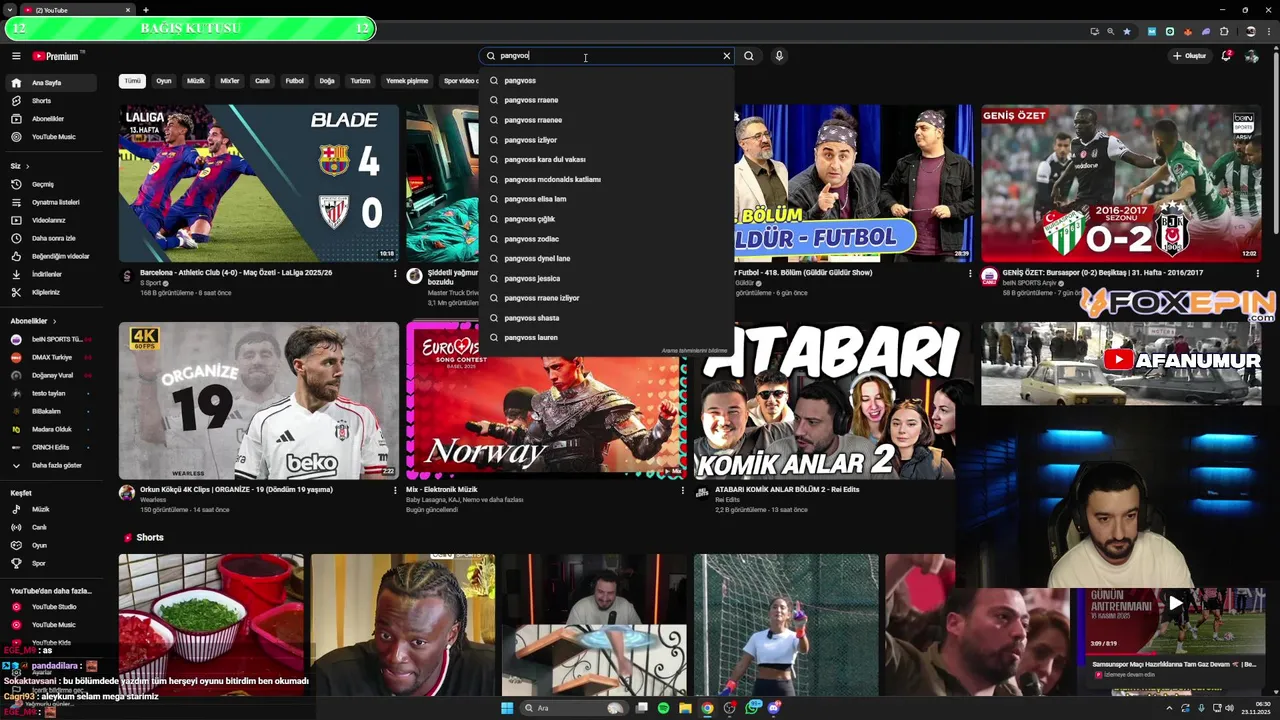
Task: Open options menu for Güldür Güldür video
Action: click(970, 273)
